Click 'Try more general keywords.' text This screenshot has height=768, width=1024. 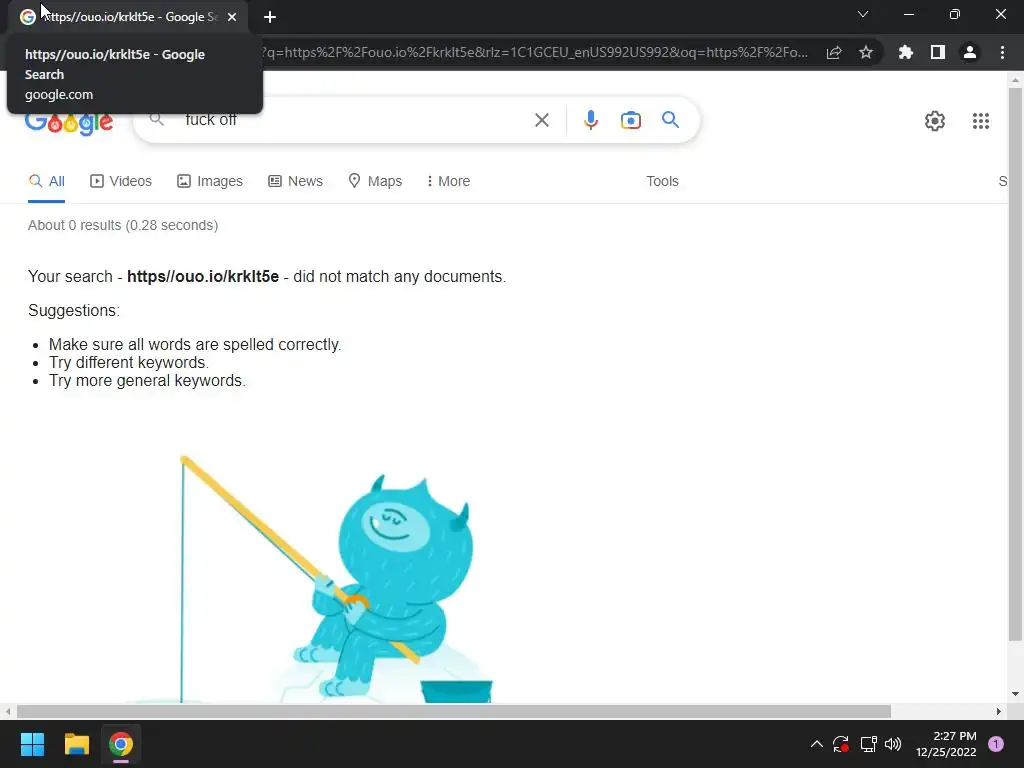[147, 381]
